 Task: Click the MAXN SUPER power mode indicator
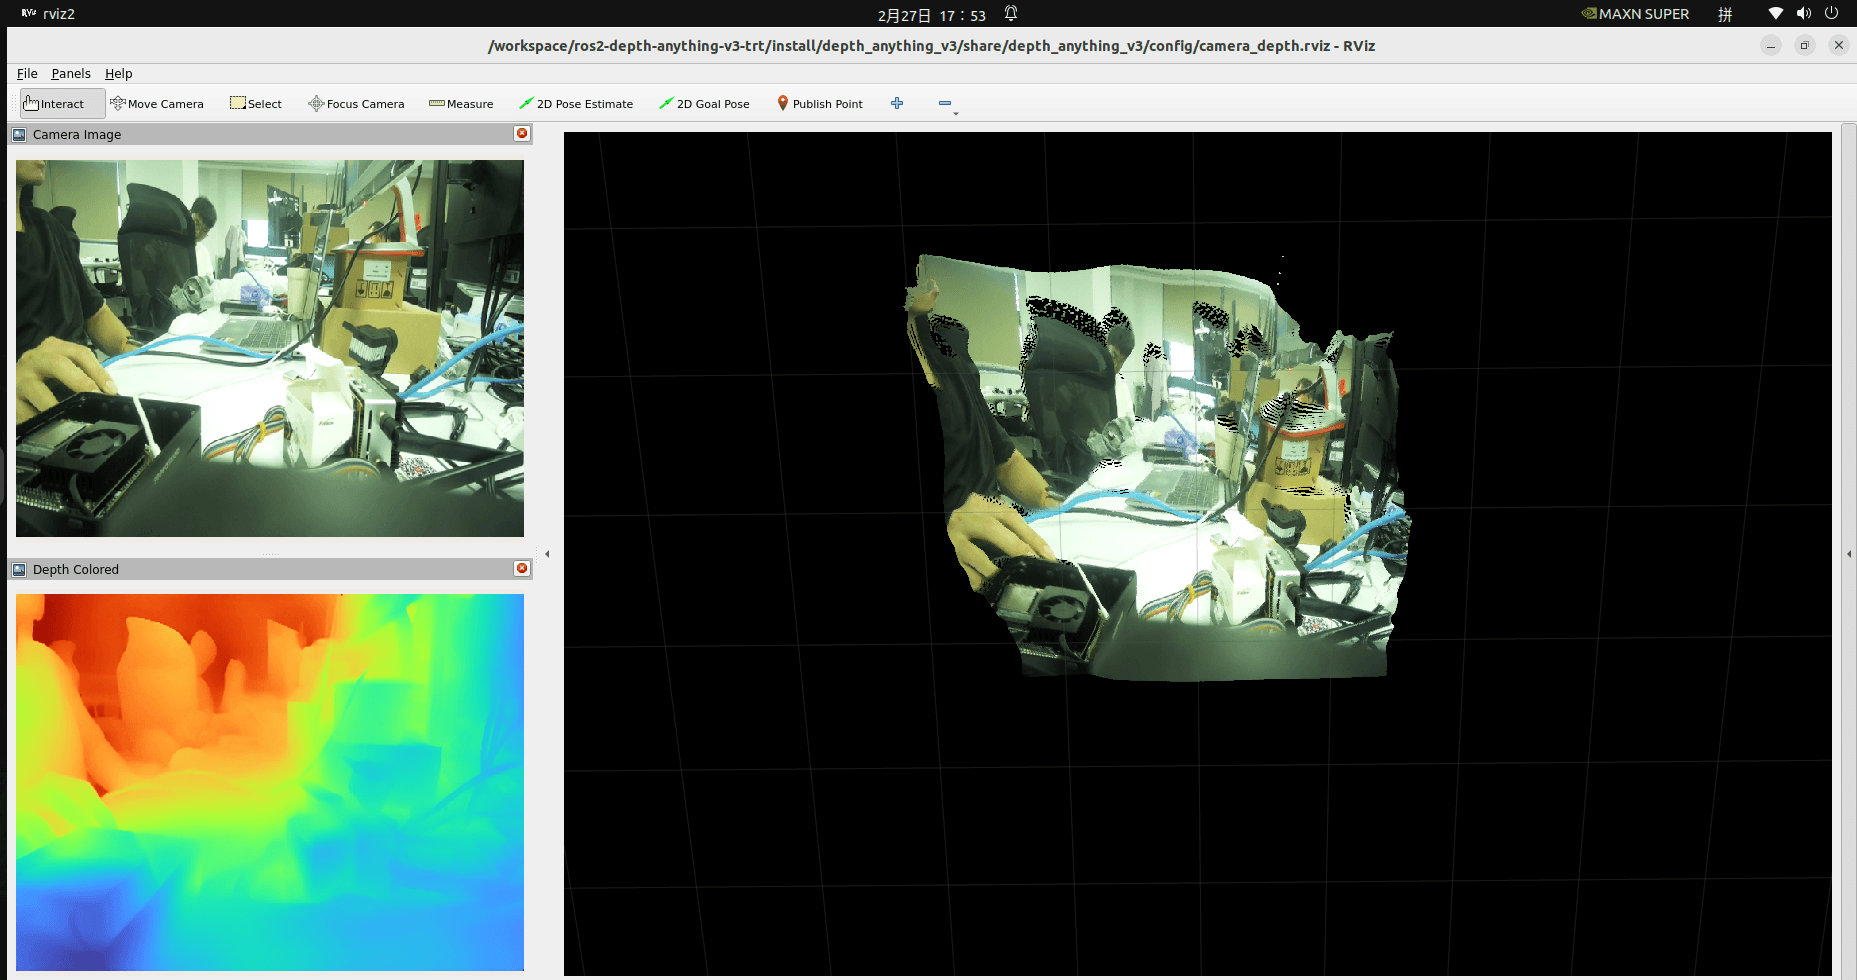[1634, 14]
